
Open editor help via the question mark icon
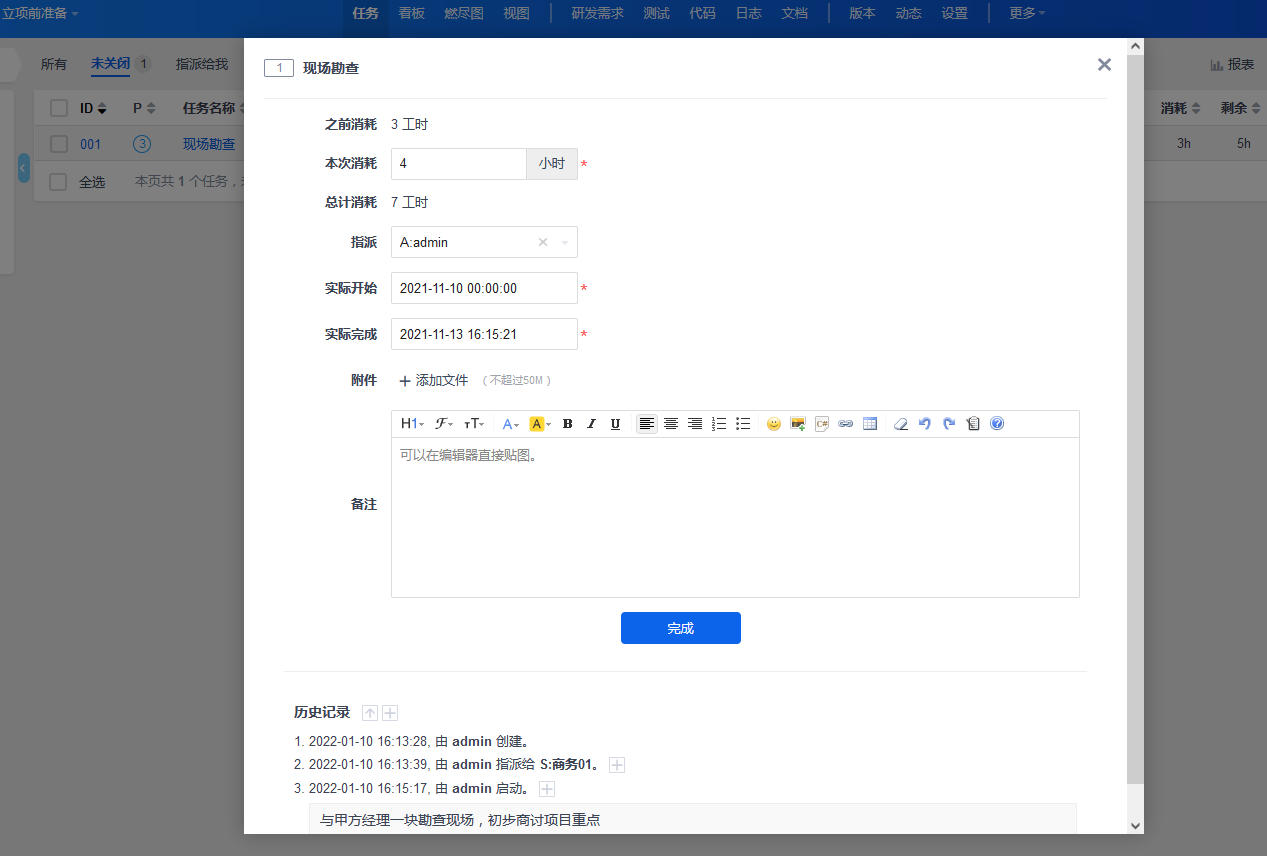(997, 424)
